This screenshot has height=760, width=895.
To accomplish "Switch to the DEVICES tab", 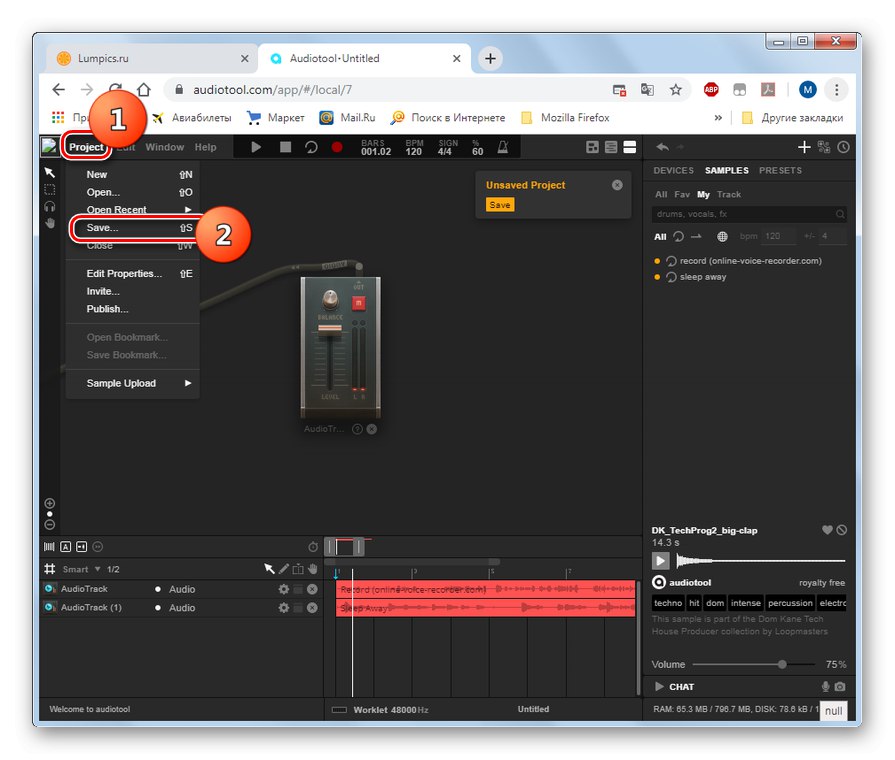I will coord(674,171).
